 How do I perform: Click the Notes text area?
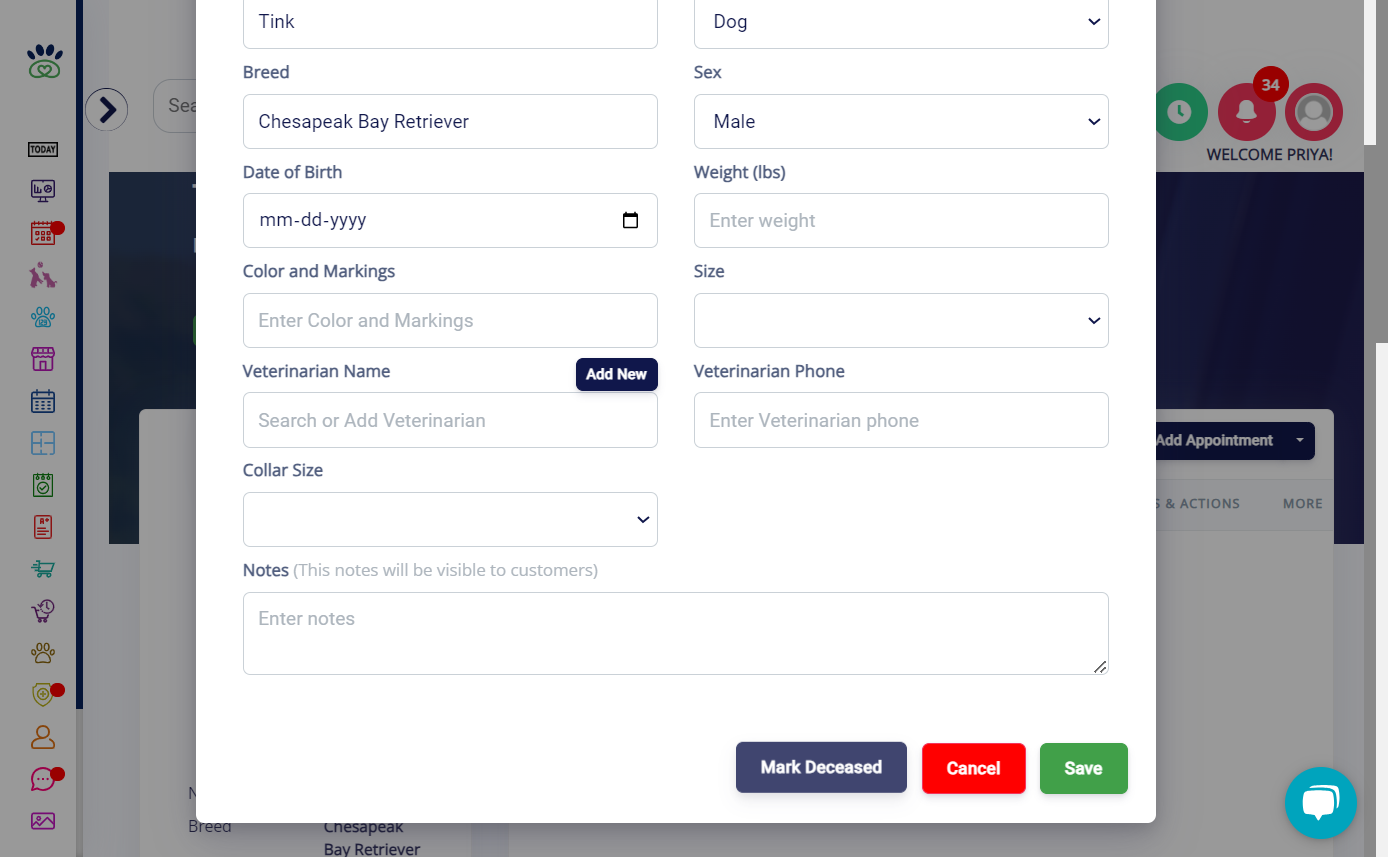[675, 633]
